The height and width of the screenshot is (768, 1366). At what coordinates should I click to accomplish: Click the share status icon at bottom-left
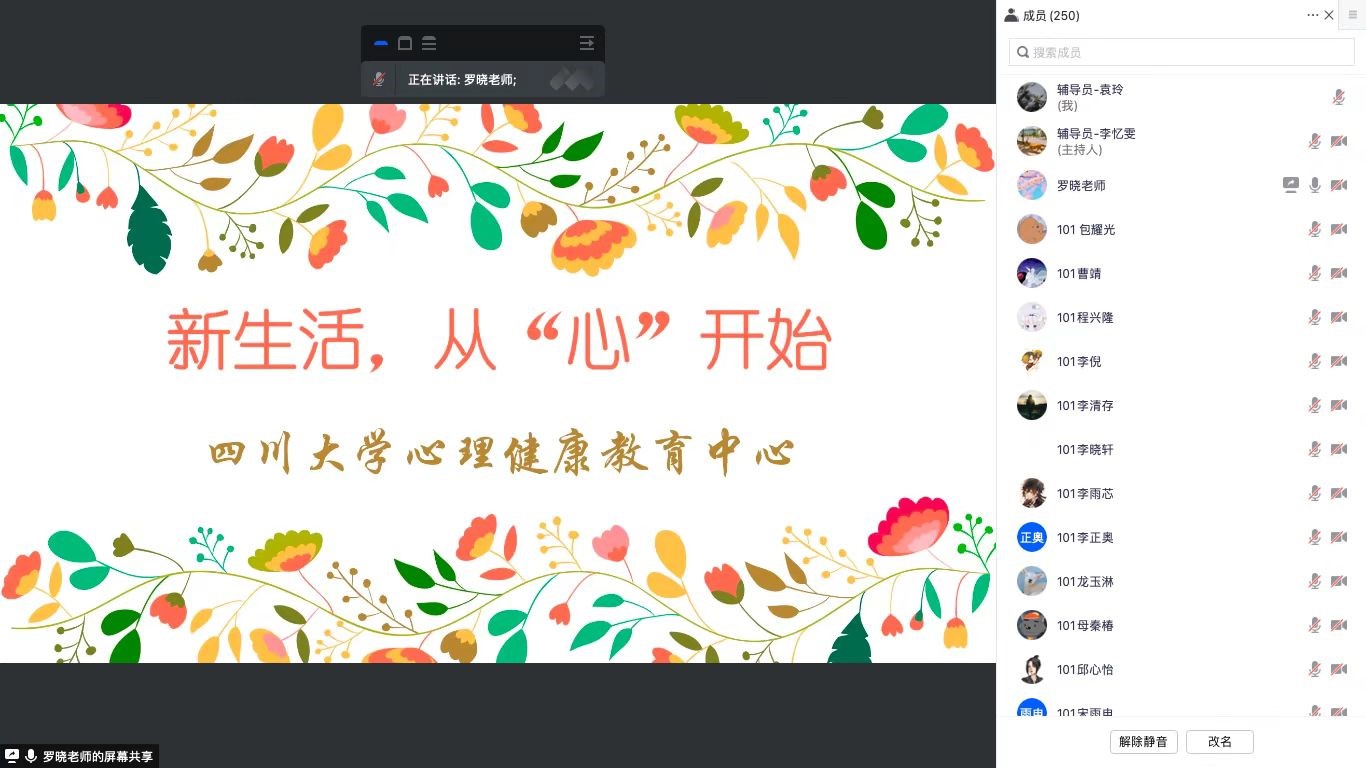tap(12, 756)
